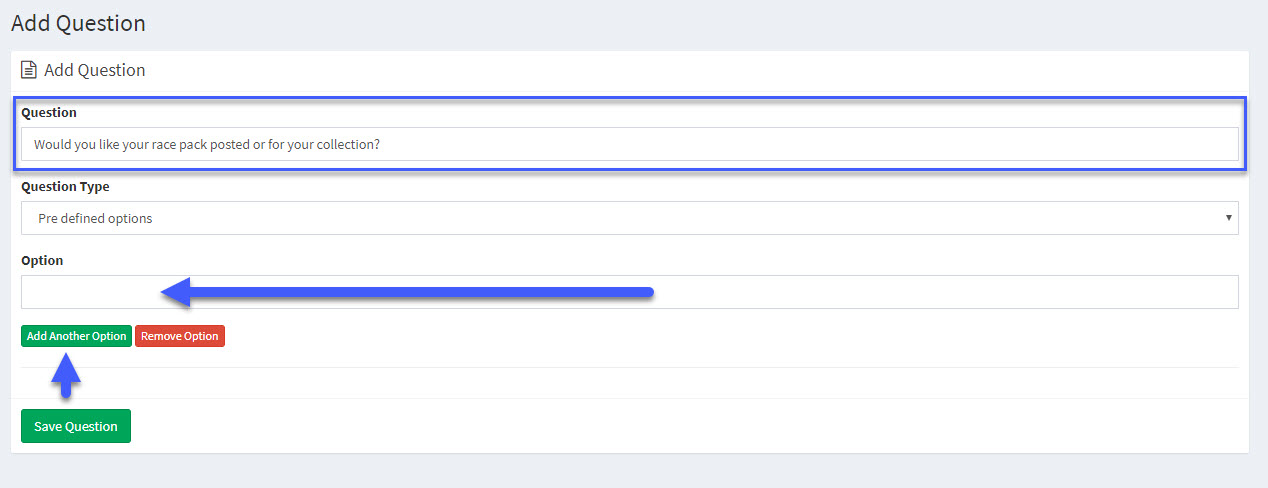
Task: Click the Add Another Option button
Action: 76,336
